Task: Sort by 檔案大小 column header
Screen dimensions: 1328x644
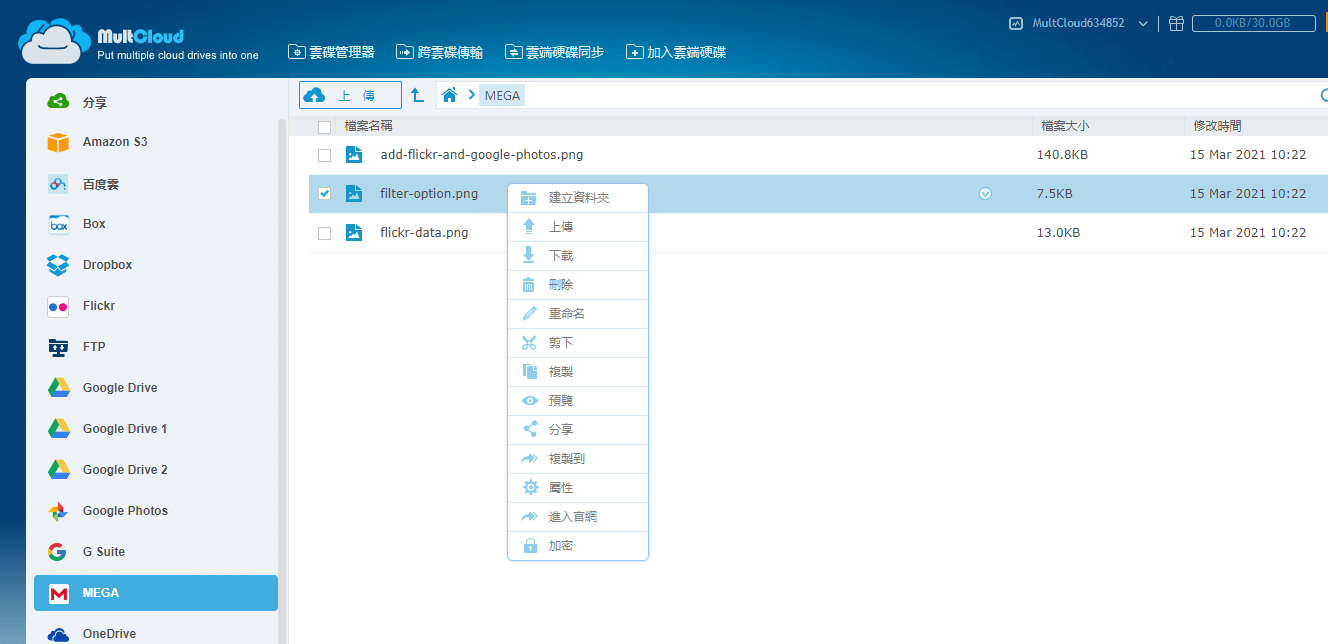Action: [1065, 126]
